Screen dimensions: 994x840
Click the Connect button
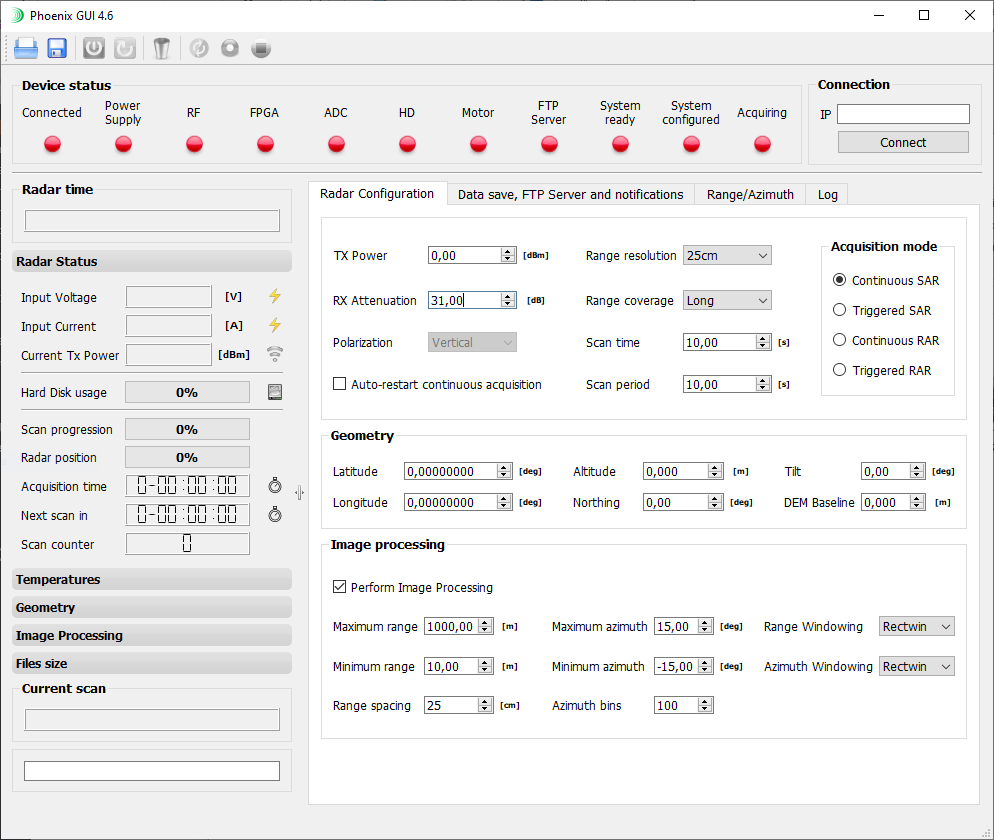[x=903, y=142]
